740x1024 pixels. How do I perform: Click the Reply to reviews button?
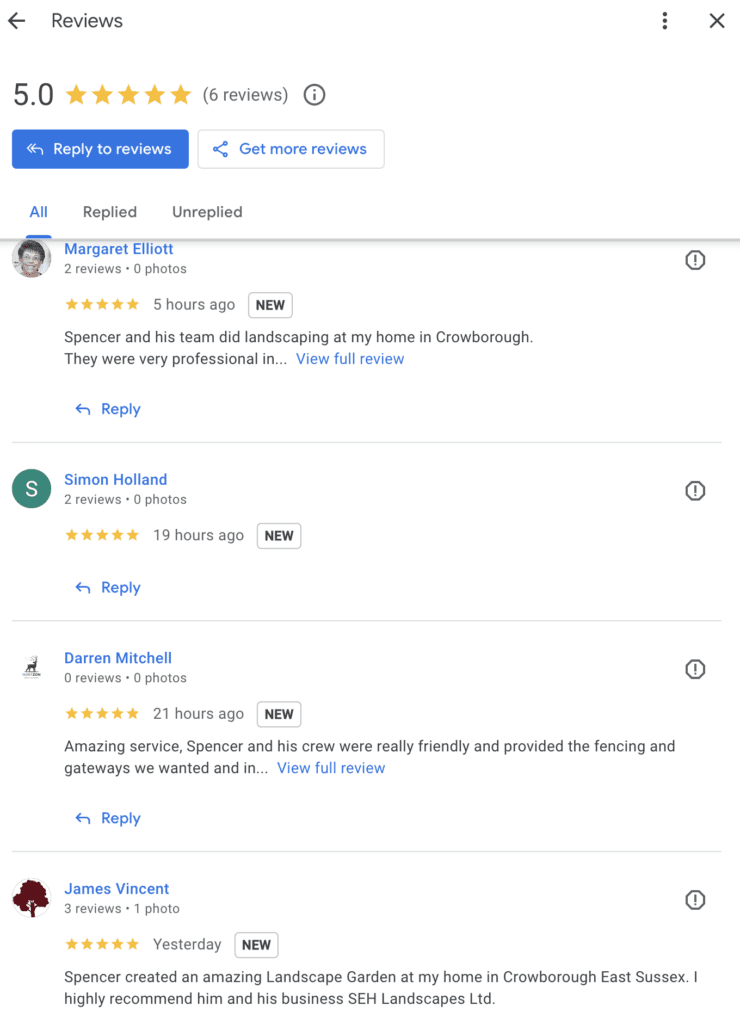(x=100, y=148)
